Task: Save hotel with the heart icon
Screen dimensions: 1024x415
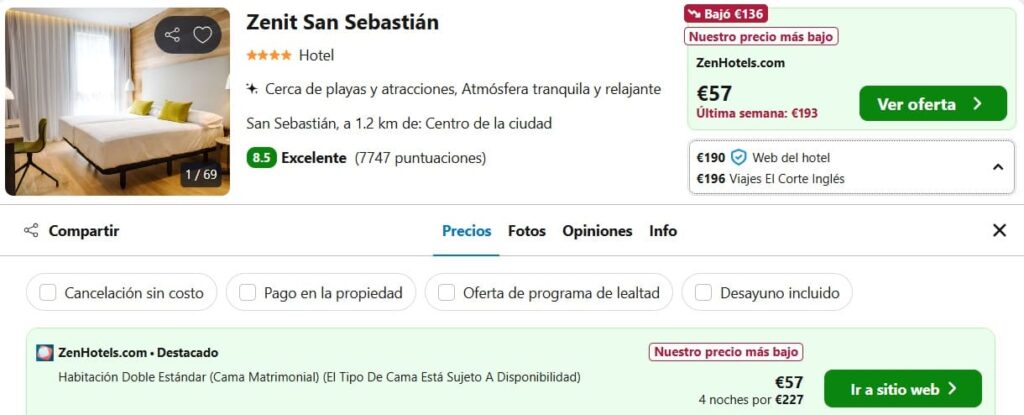Action: 202,35
